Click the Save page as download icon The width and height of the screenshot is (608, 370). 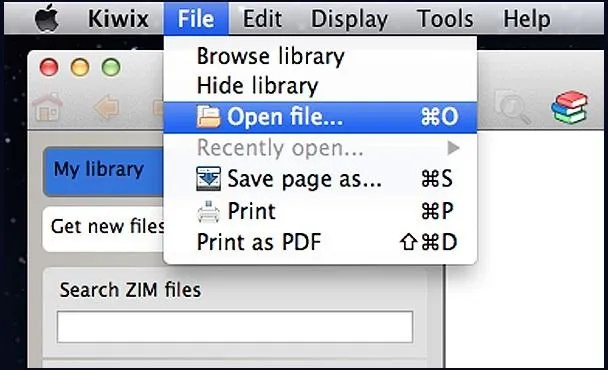[208, 179]
